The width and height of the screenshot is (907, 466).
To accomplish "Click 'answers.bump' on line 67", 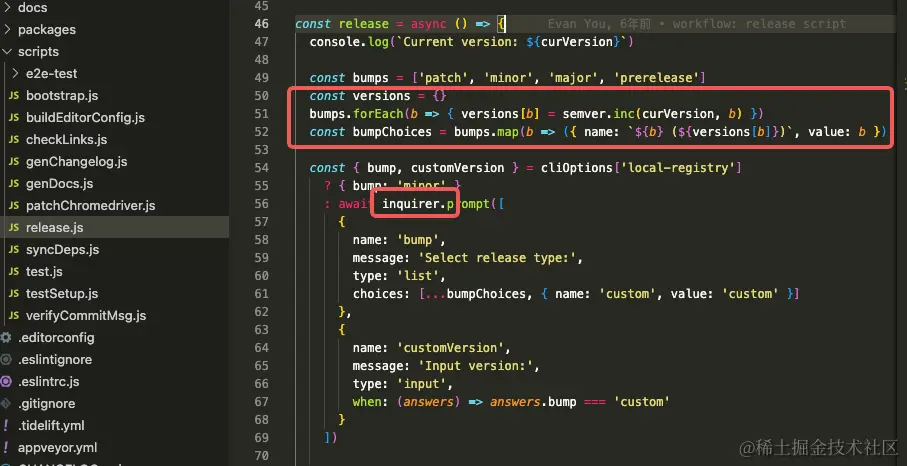I will 533,402.
